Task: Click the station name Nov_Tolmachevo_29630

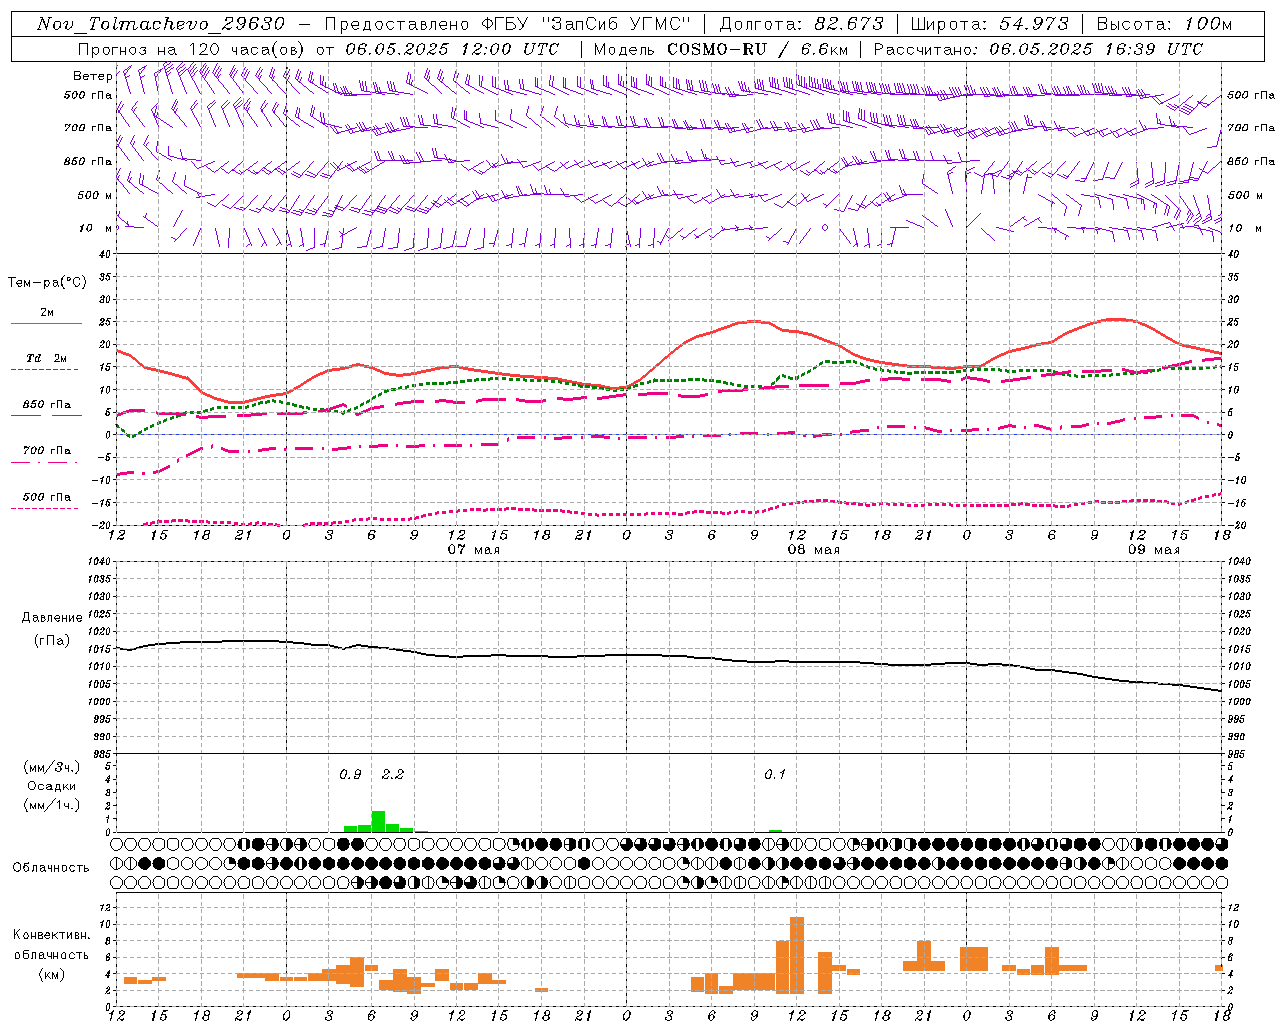Action: 161,24
